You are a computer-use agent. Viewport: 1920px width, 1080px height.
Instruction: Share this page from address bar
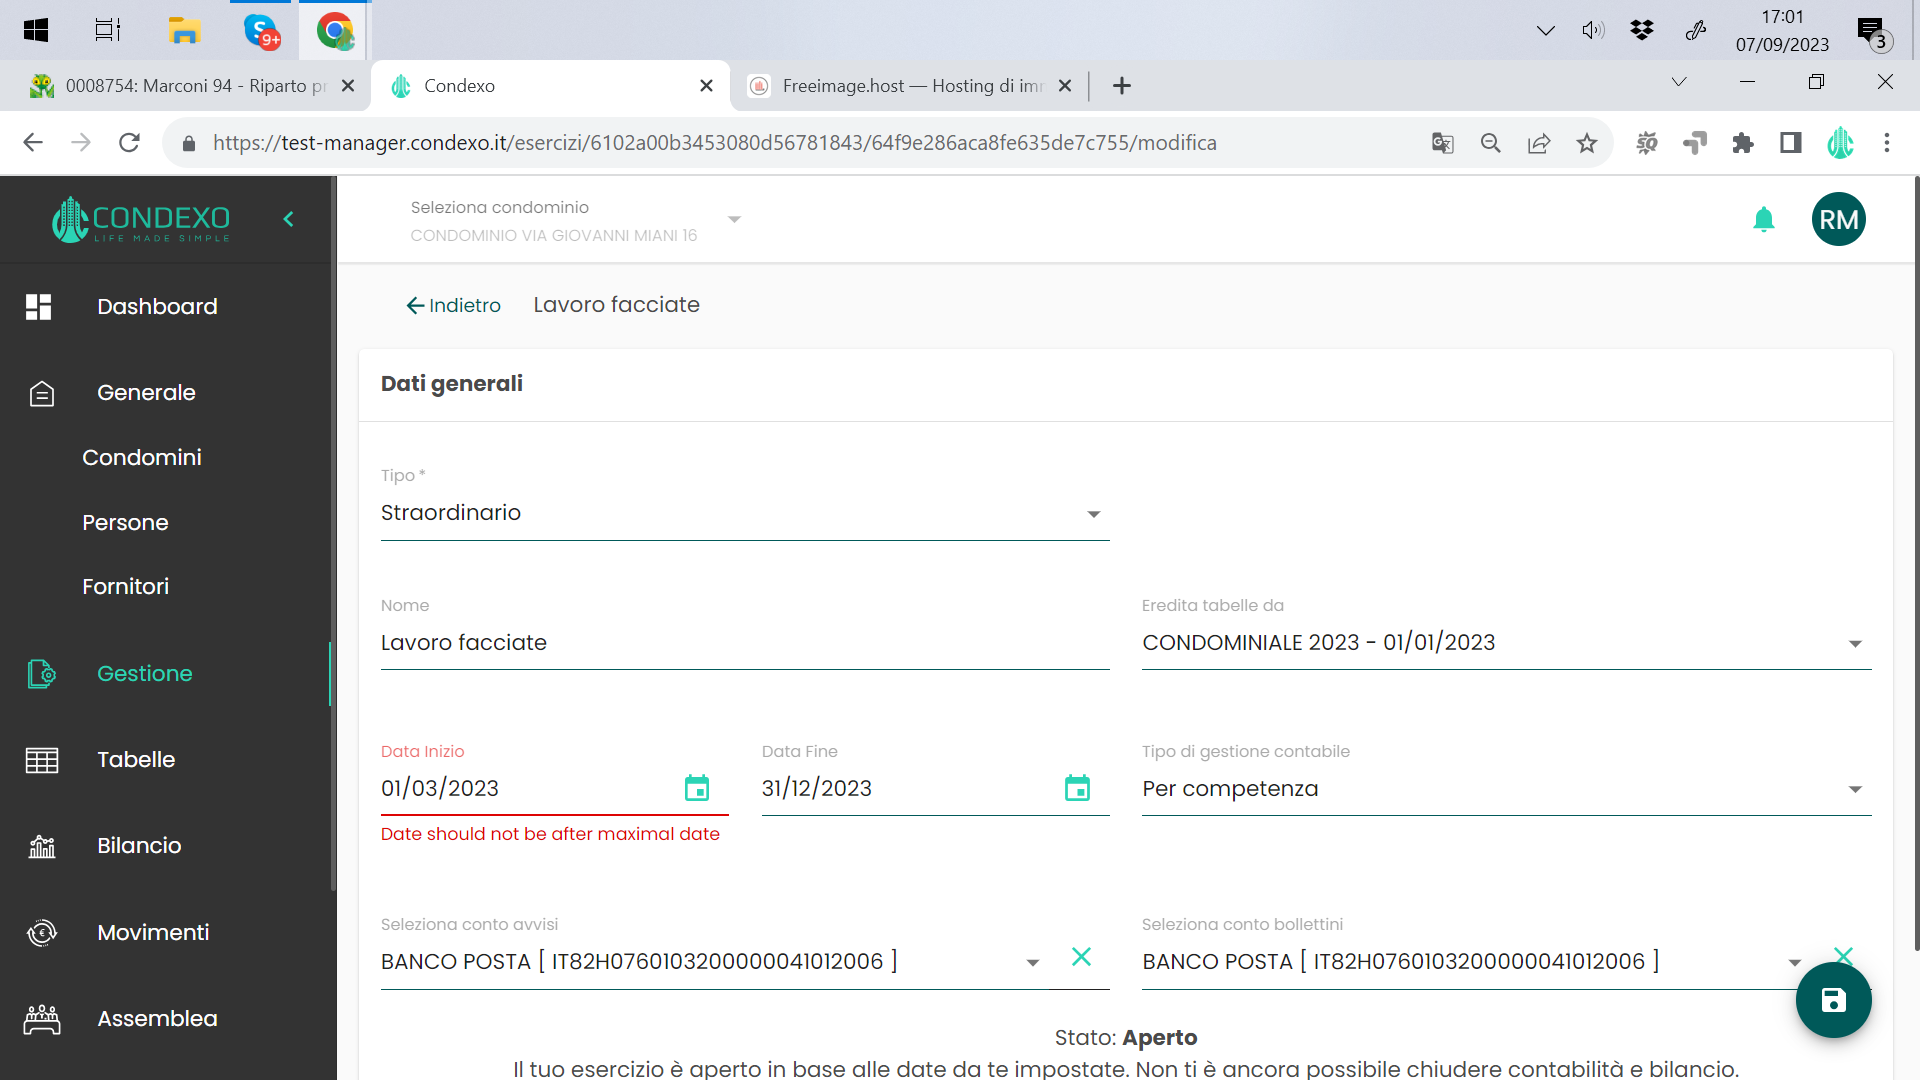pyautogui.click(x=1539, y=143)
